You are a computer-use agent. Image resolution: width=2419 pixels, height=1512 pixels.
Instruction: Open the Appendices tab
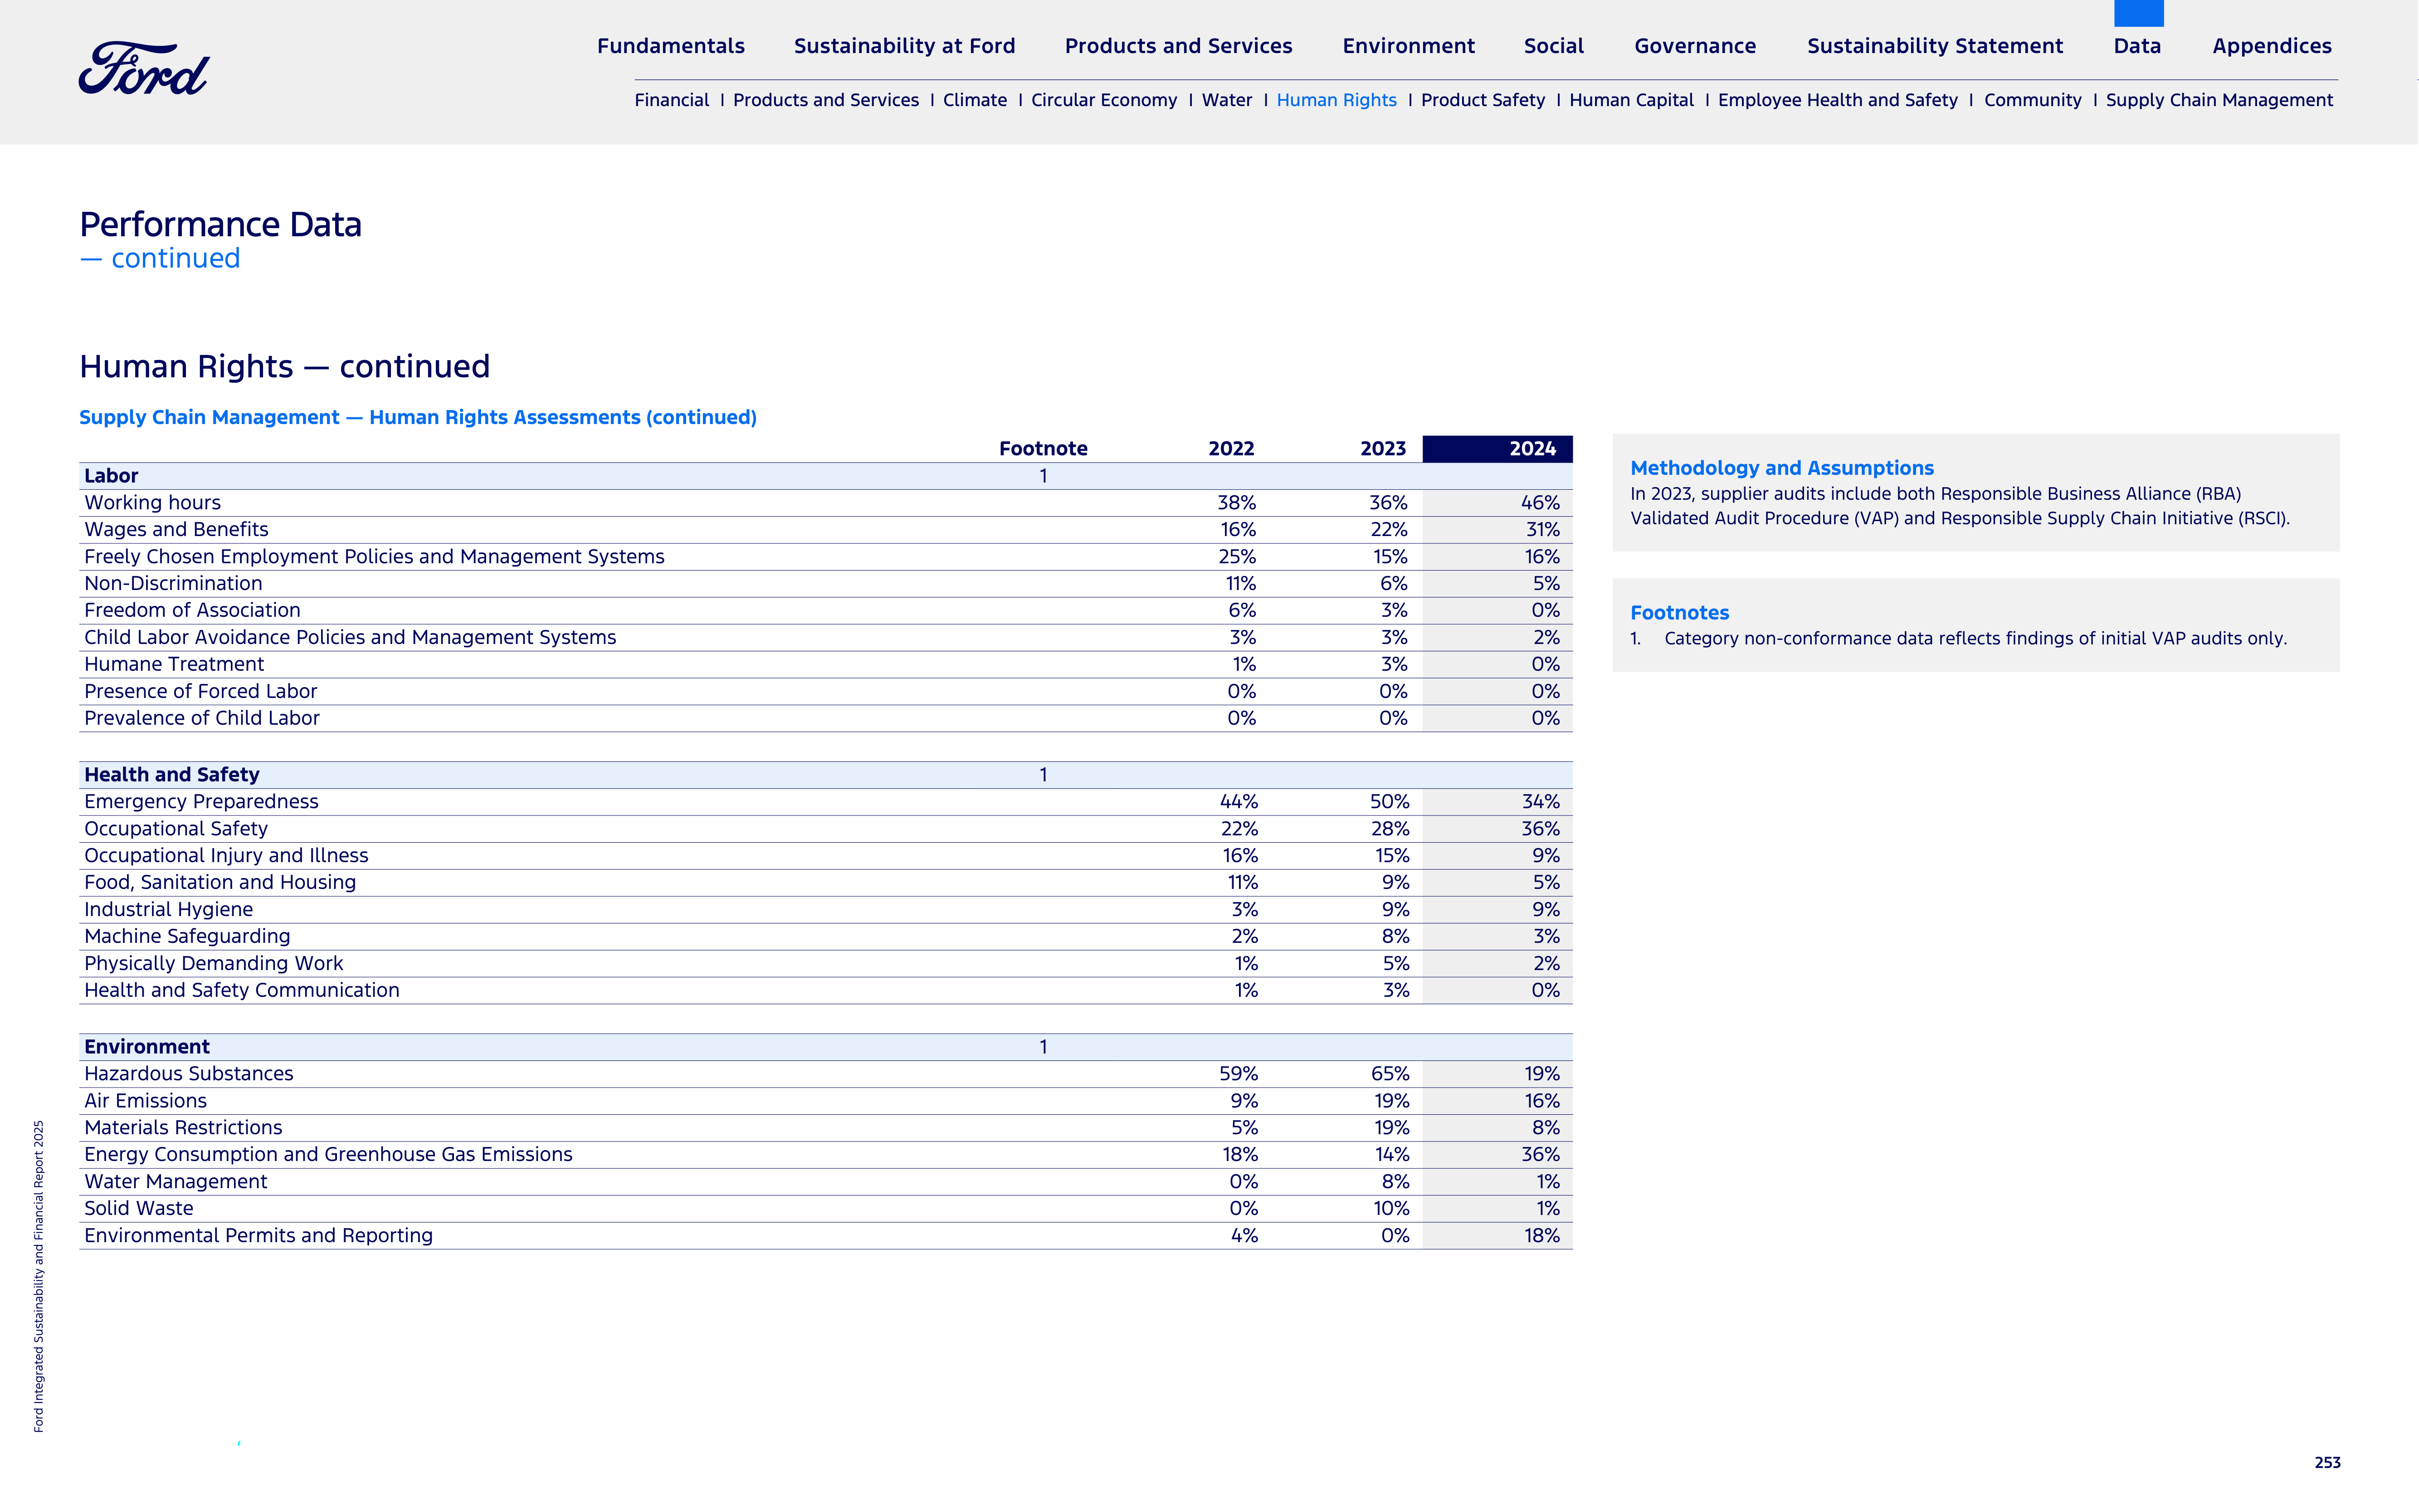(2272, 46)
